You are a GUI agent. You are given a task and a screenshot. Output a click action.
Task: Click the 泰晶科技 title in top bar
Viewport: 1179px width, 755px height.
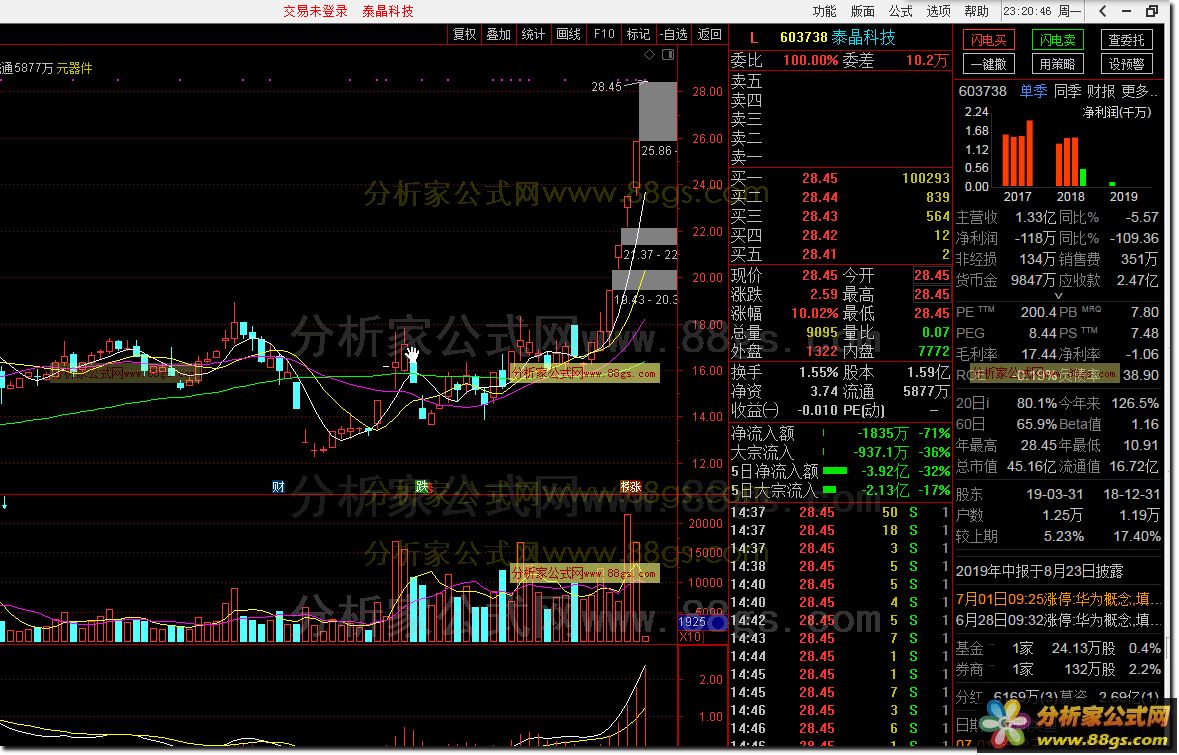coord(388,11)
